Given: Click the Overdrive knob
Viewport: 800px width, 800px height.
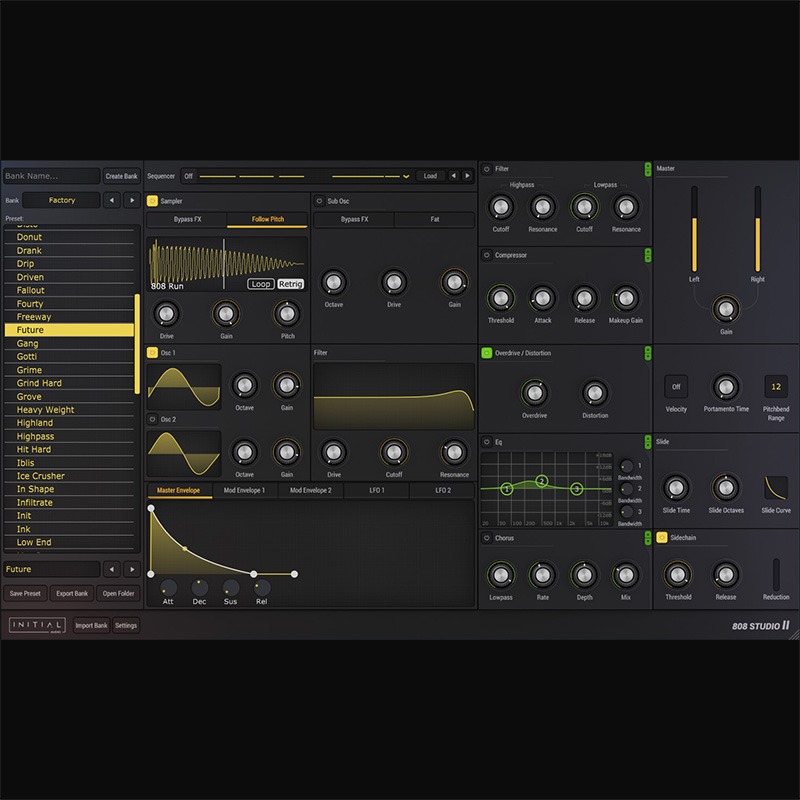Looking at the screenshot, I should click(534, 393).
